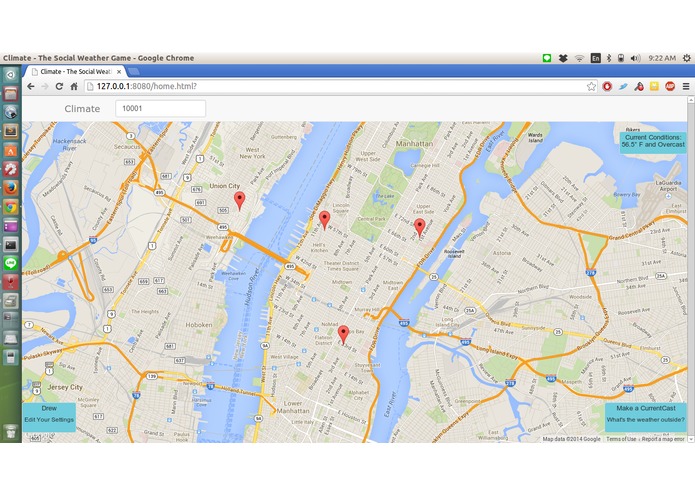This screenshot has height=494, width=695.
Task: Open the Wi-Fi network indicator
Action: 579,58
